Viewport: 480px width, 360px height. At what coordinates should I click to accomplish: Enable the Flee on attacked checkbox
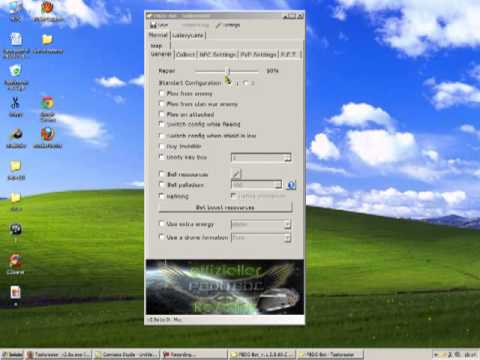[162, 114]
